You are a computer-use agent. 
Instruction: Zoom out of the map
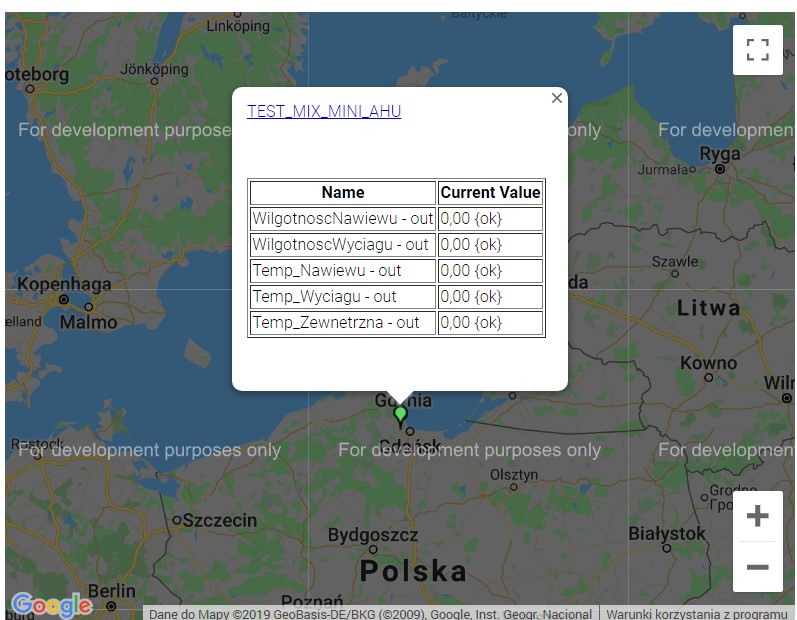tap(757, 567)
